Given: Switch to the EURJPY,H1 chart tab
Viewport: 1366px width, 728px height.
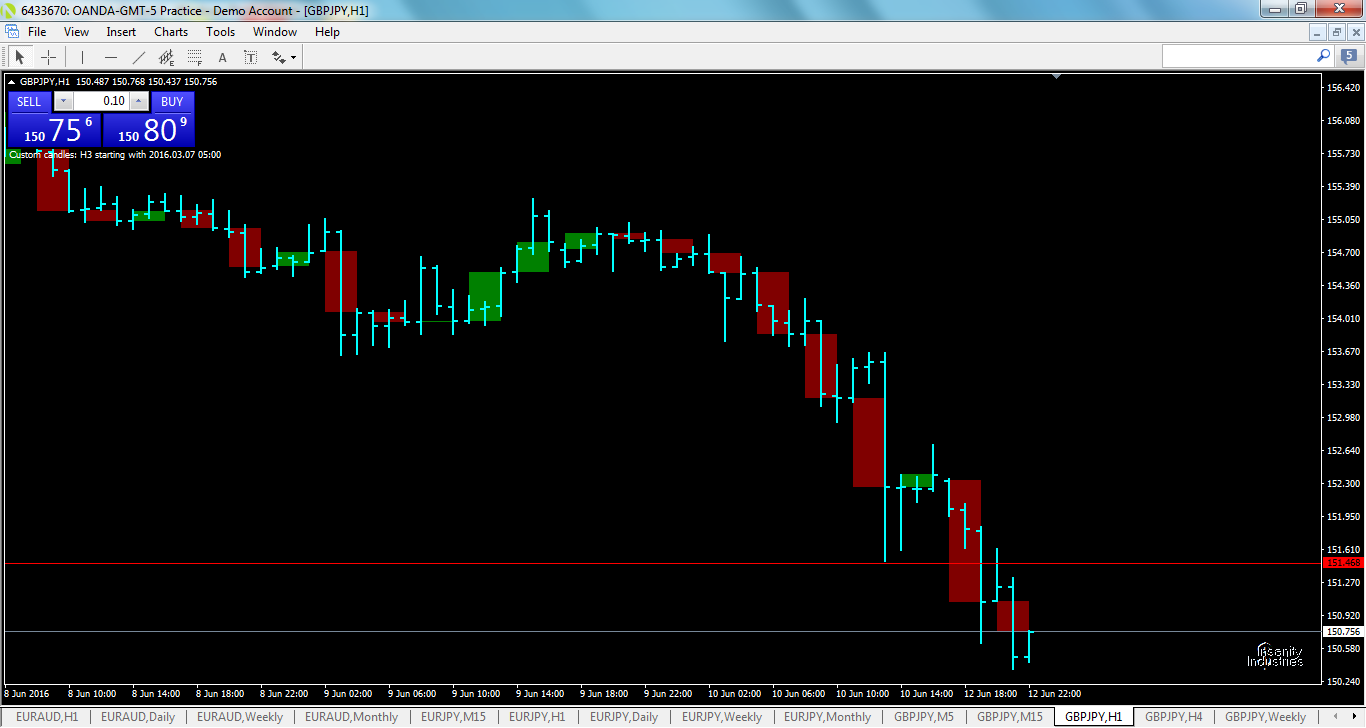Looking at the screenshot, I should tap(537, 717).
